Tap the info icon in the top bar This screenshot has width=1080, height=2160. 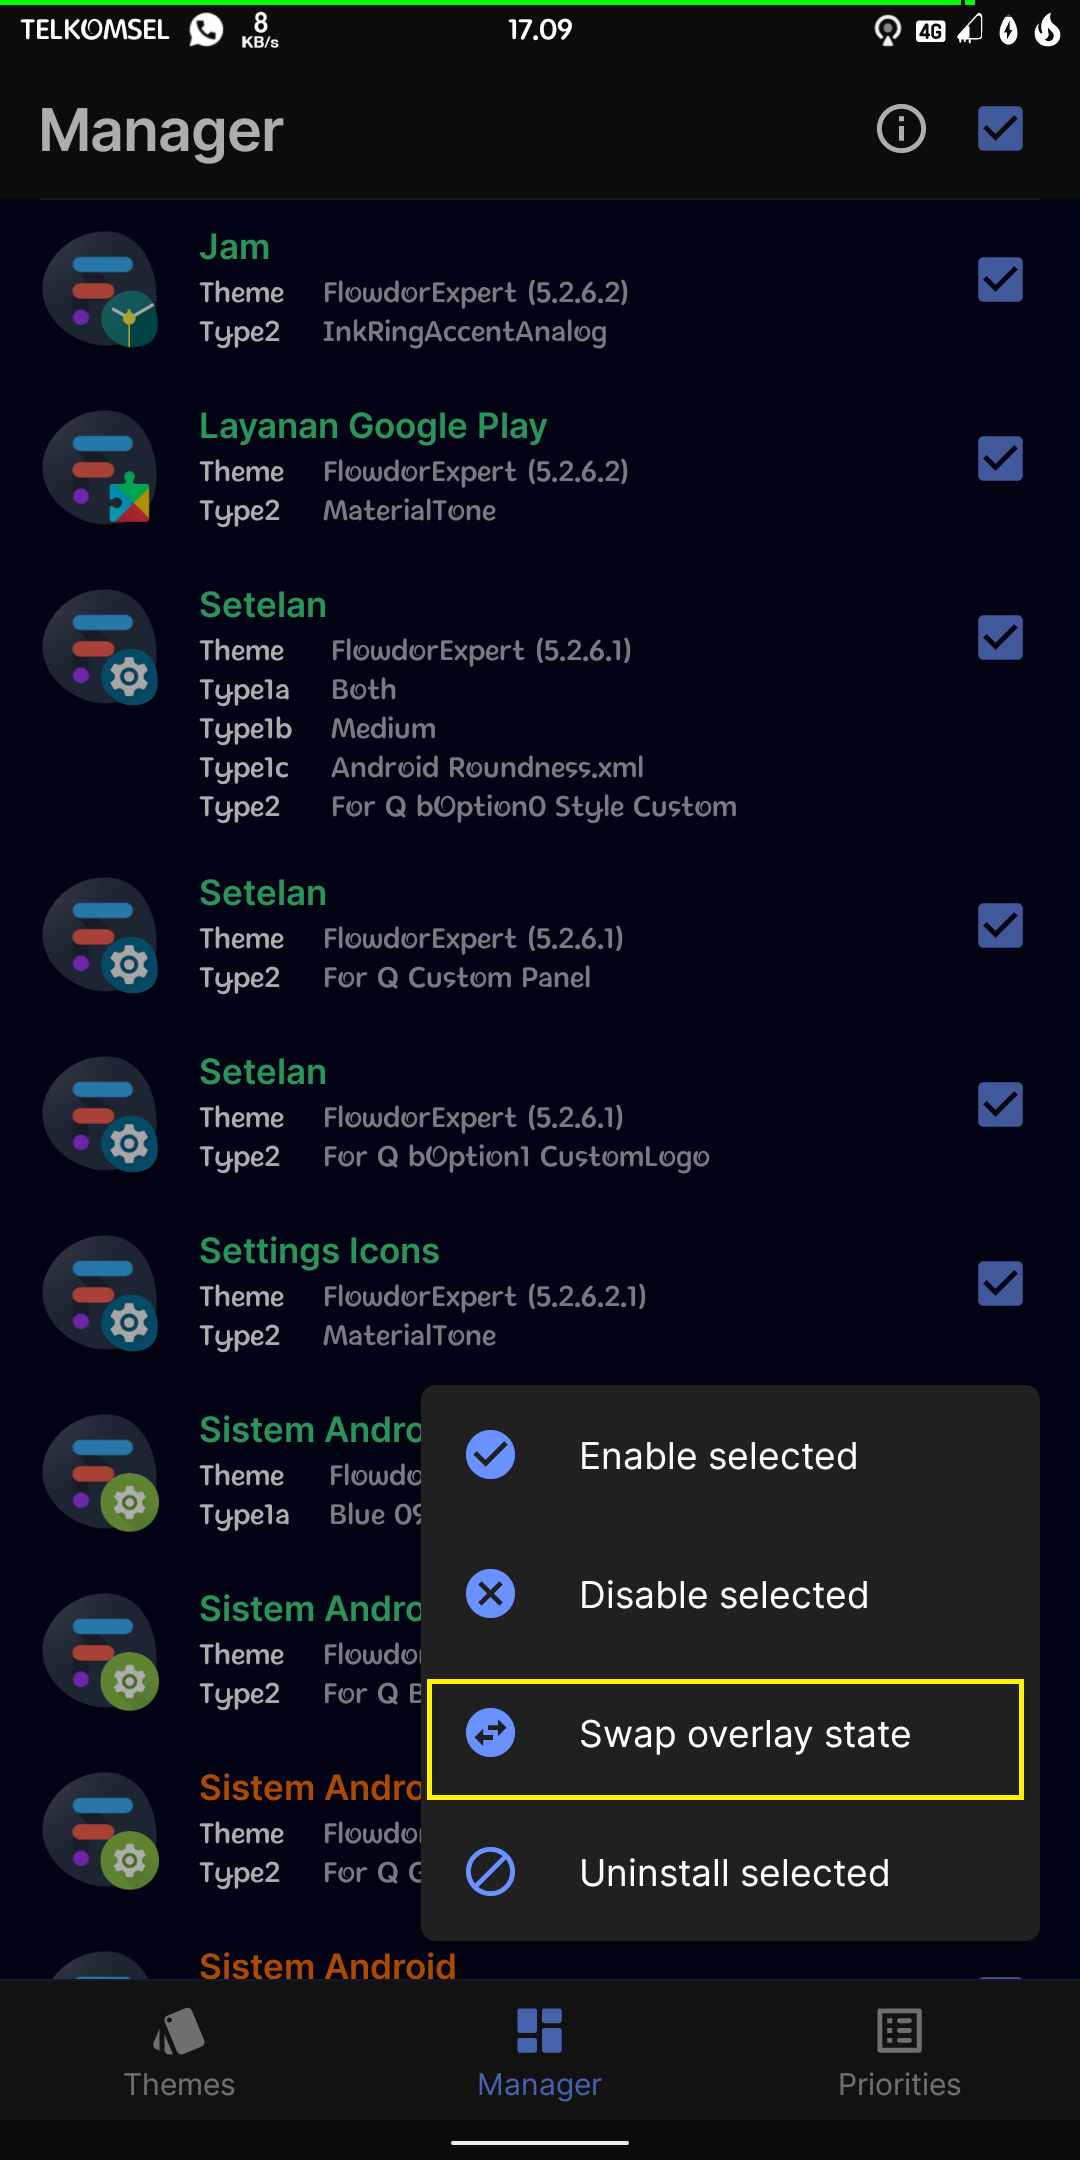[899, 128]
